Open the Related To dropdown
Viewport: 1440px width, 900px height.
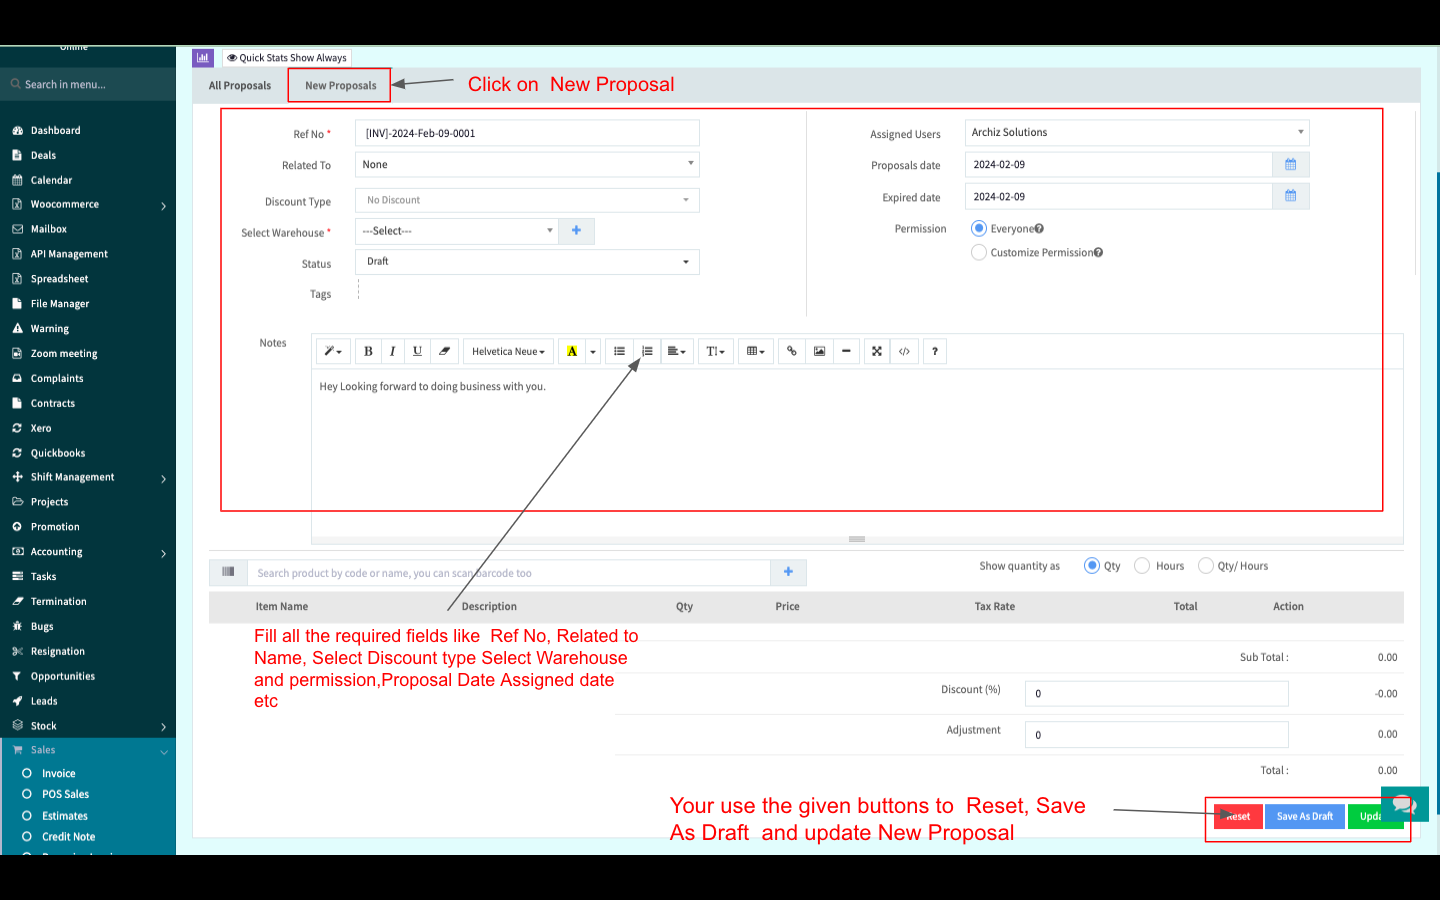[x=527, y=165]
